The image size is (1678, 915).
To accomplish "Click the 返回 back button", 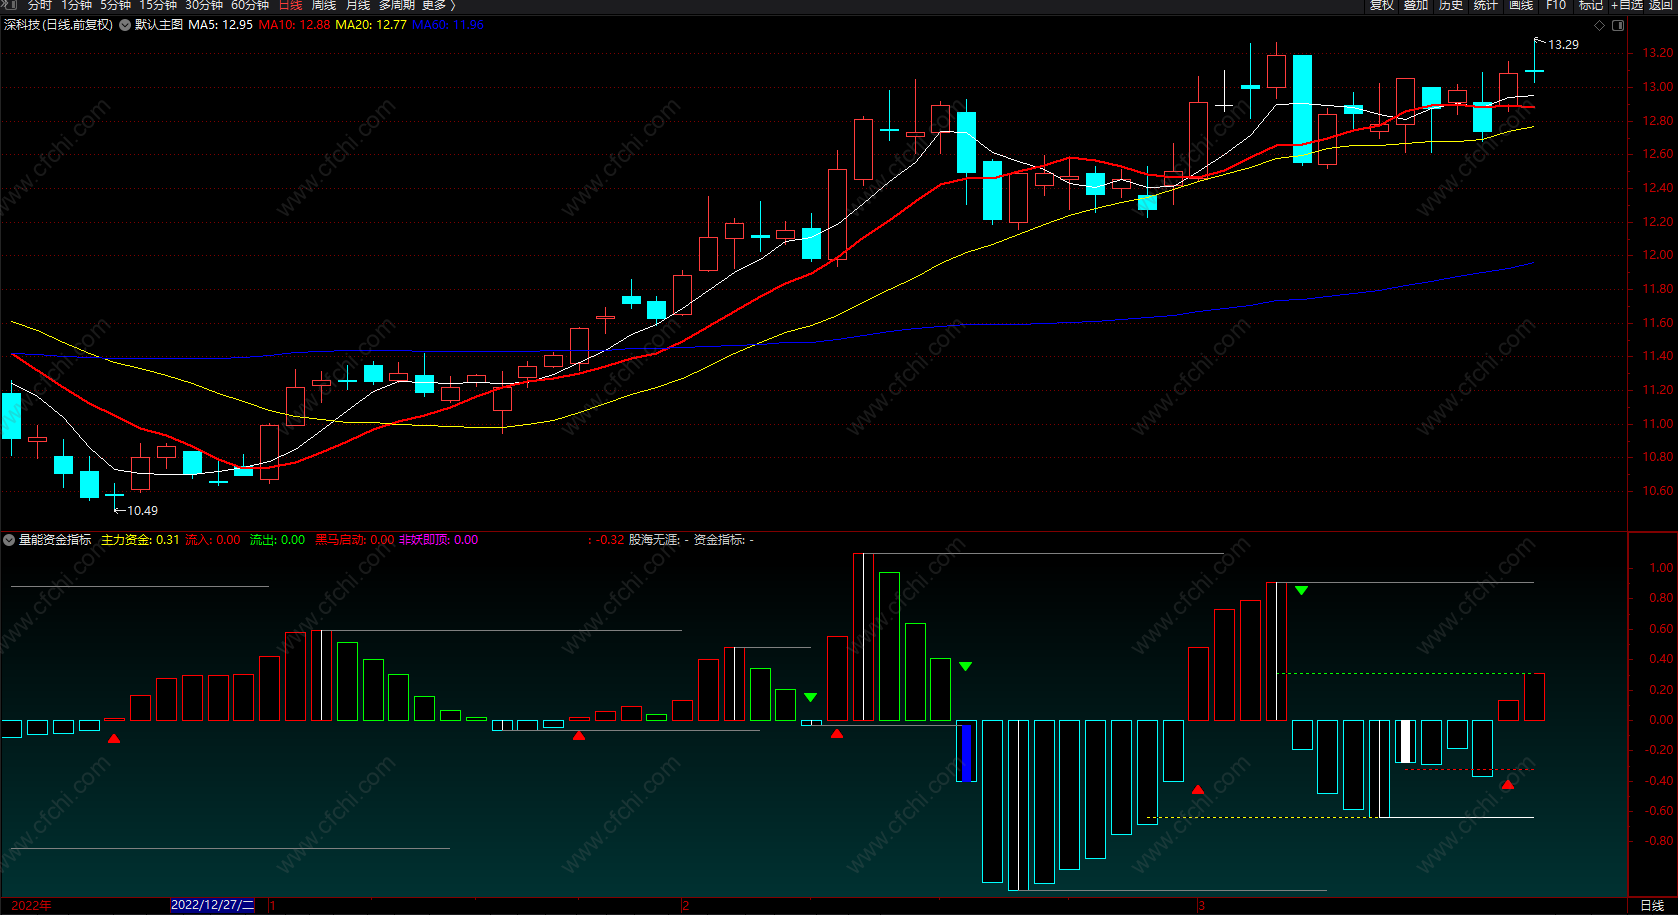I will (x=1662, y=5).
